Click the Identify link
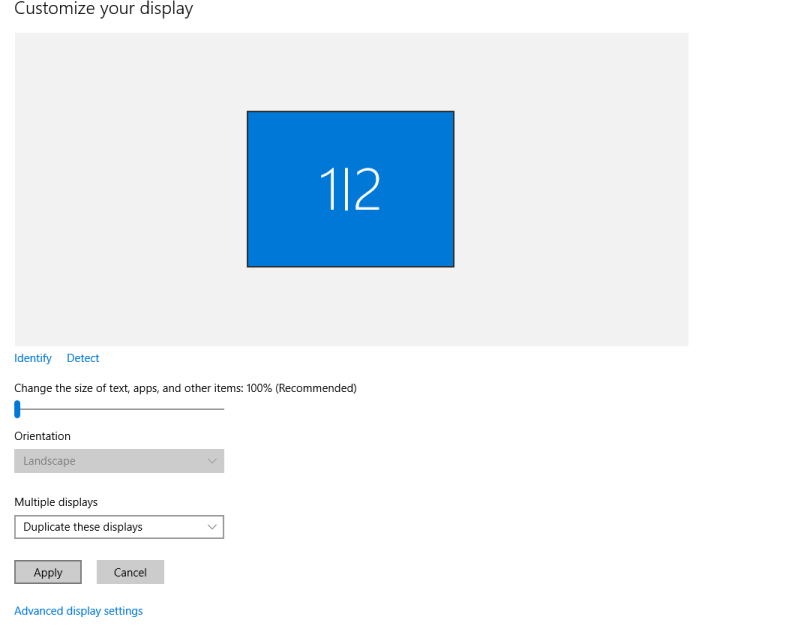The height and width of the screenshot is (628, 801). (x=33, y=358)
